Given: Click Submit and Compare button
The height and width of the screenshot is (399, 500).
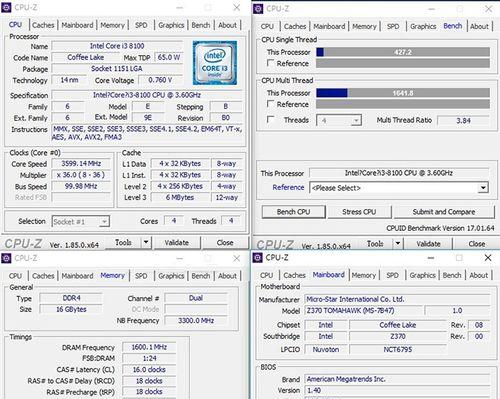Looking at the screenshot, I should pos(444,212).
